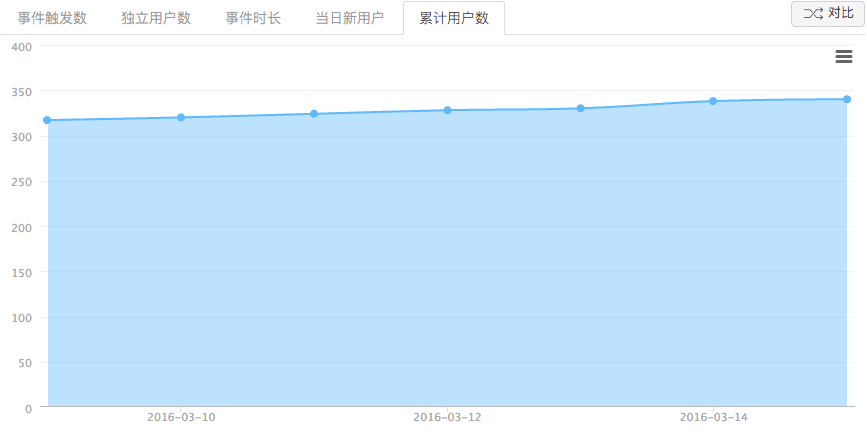
Task: Click the 200 y-axis label
Action: (x=22, y=227)
